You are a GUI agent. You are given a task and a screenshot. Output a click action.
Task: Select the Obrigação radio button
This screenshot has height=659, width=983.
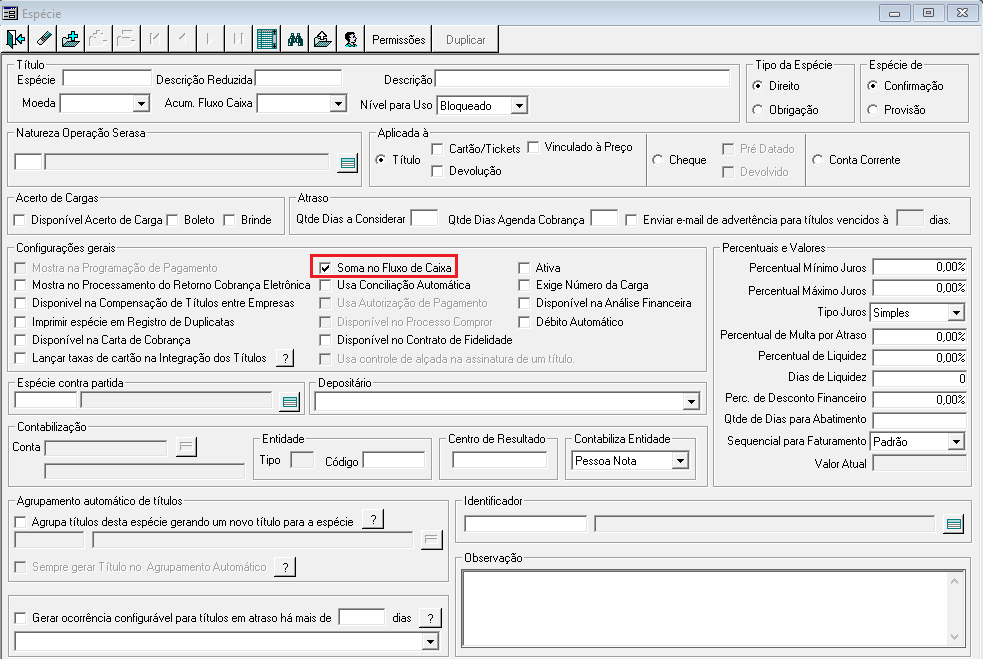[758, 110]
